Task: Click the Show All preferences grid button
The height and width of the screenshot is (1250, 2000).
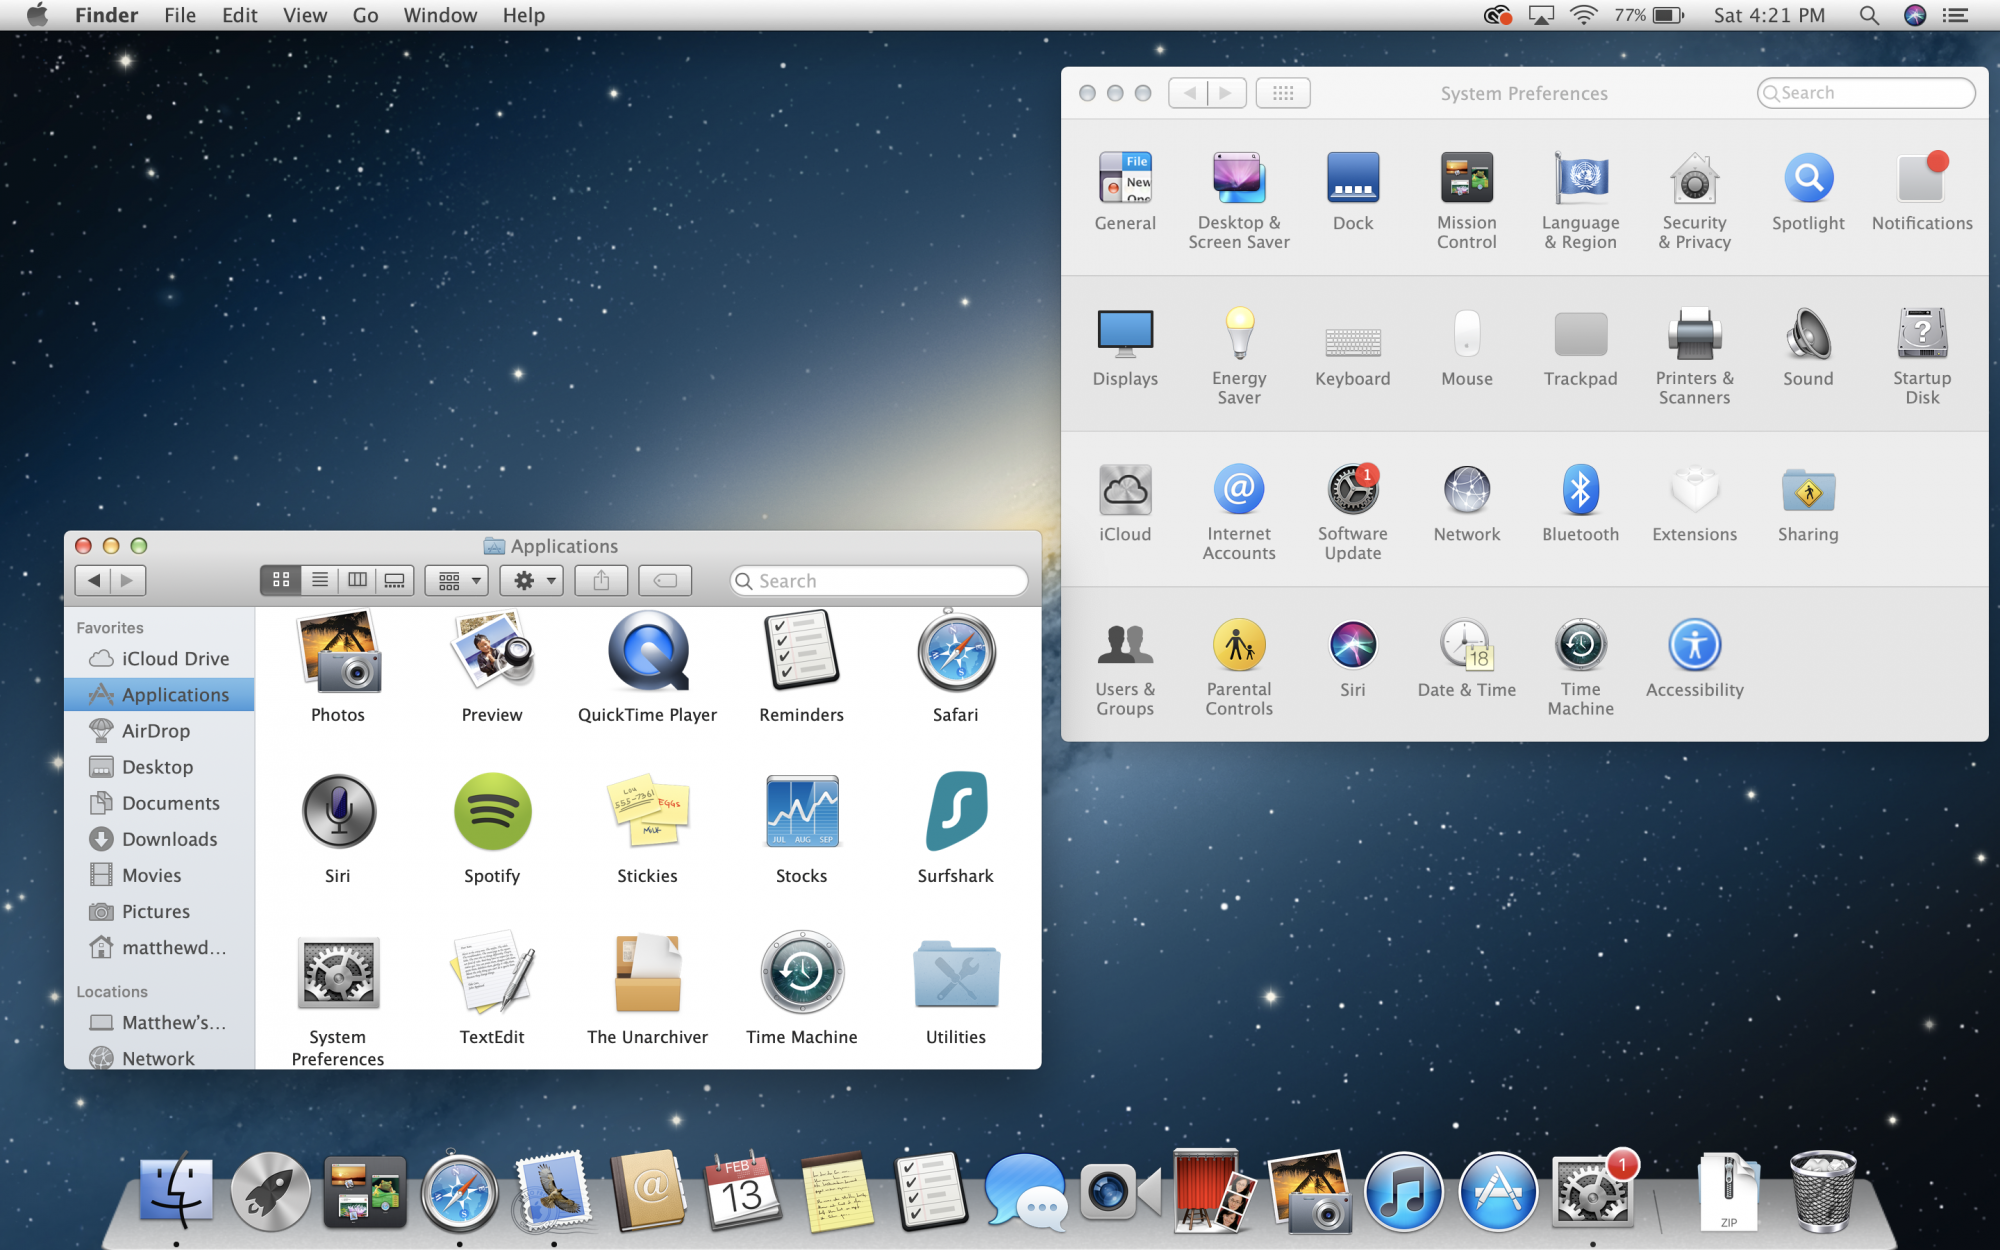Action: tap(1283, 93)
